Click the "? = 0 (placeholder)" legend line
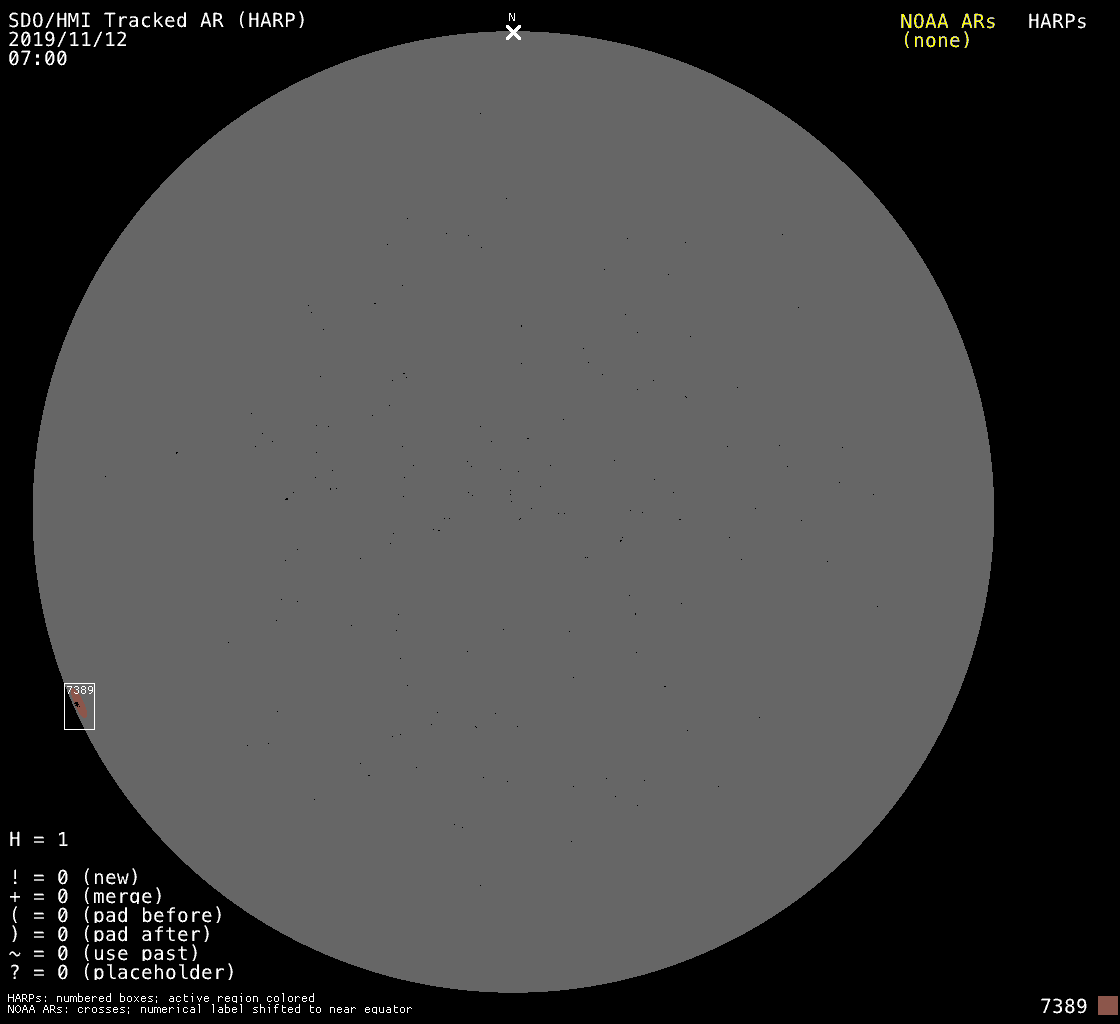This screenshot has height=1024, width=1120. tap(122, 972)
